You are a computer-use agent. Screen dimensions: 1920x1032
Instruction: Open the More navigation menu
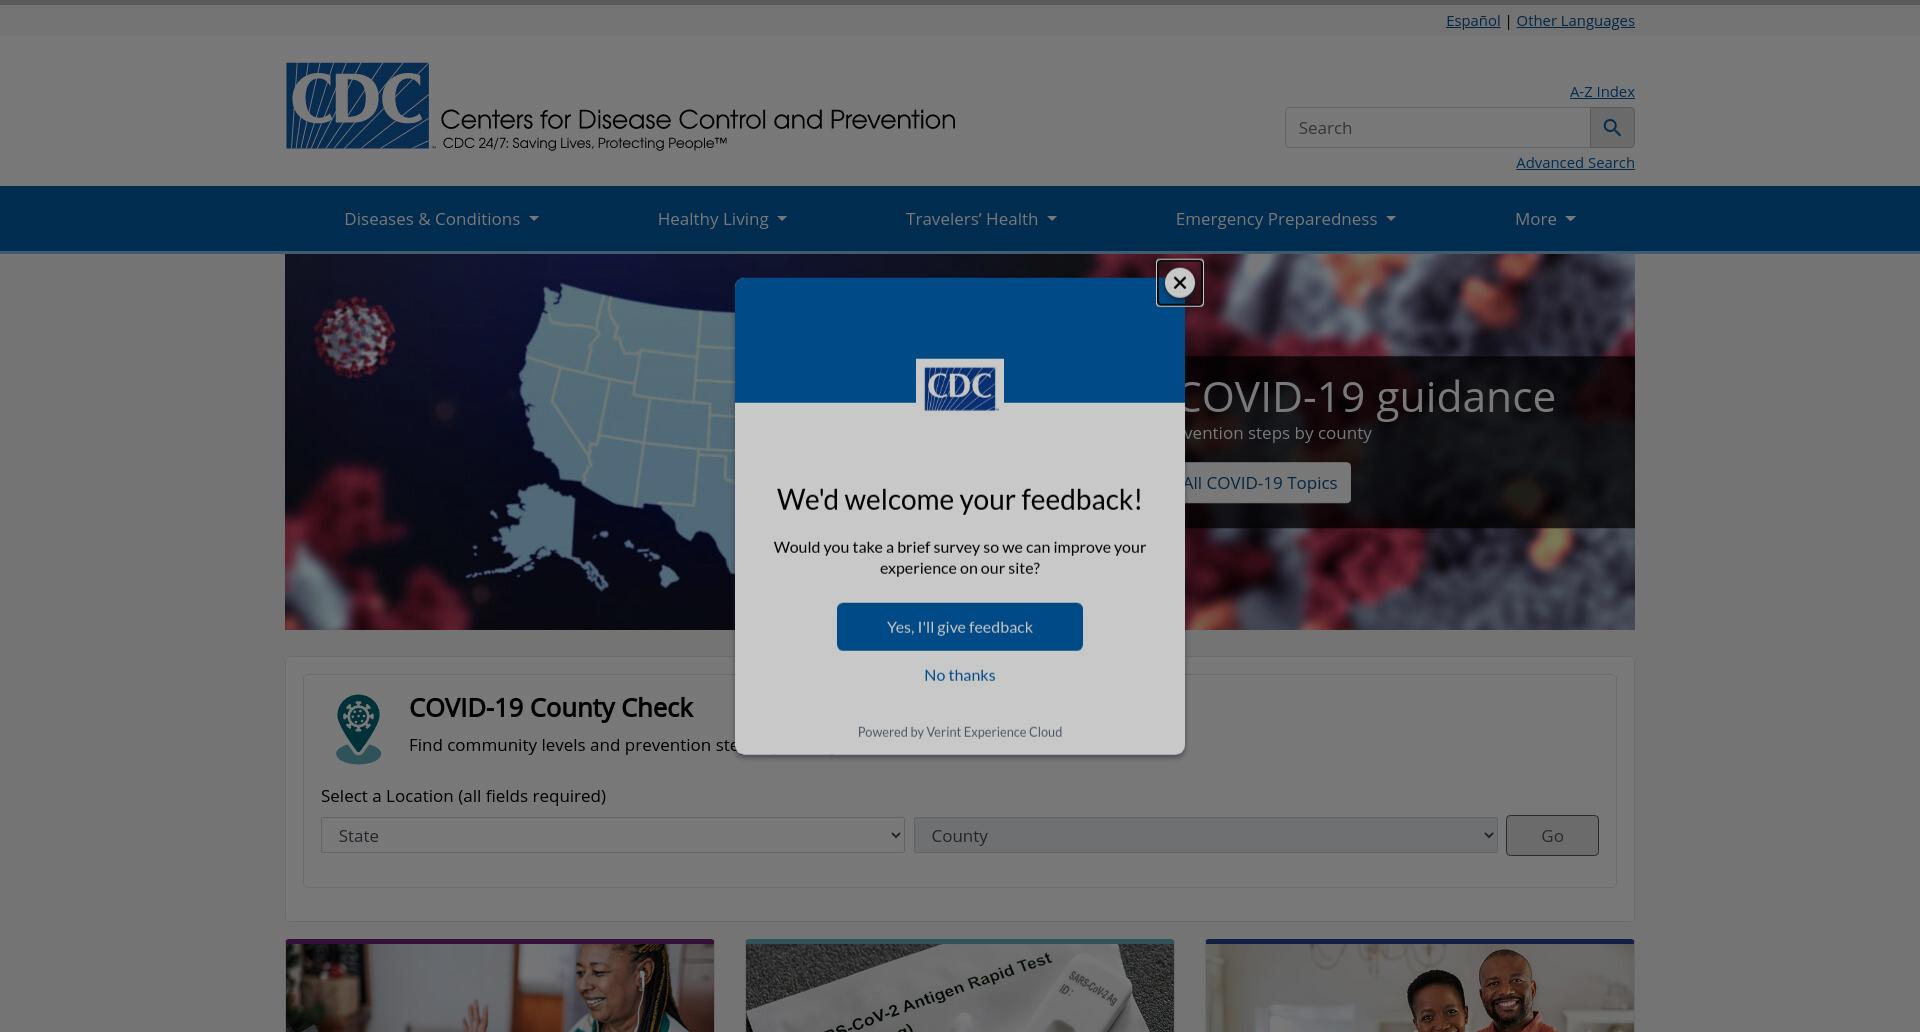[x=1545, y=219]
